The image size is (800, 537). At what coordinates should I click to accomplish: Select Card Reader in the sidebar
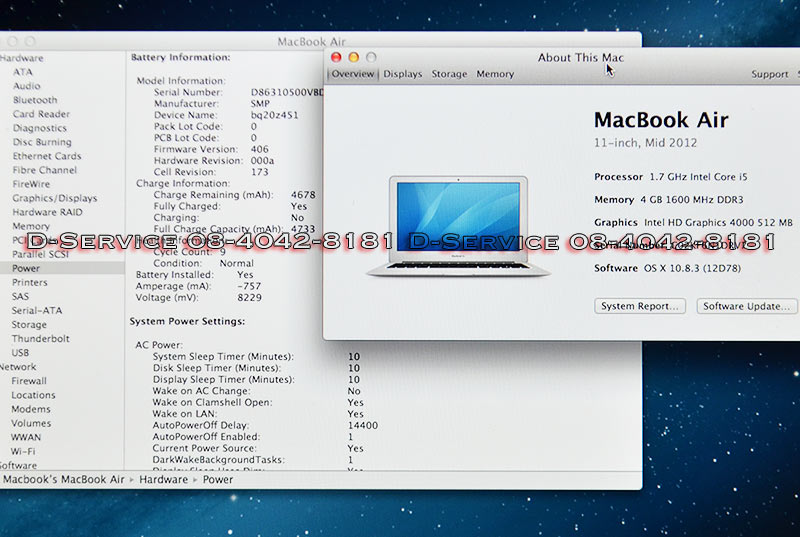tap(41, 114)
